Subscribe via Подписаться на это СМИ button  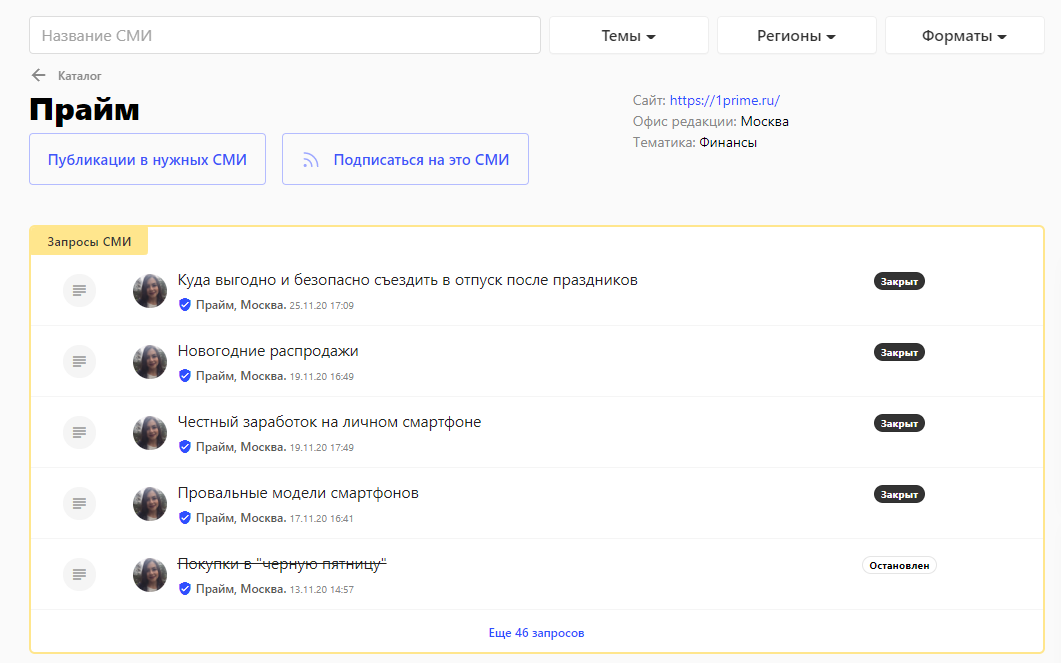(405, 160)
